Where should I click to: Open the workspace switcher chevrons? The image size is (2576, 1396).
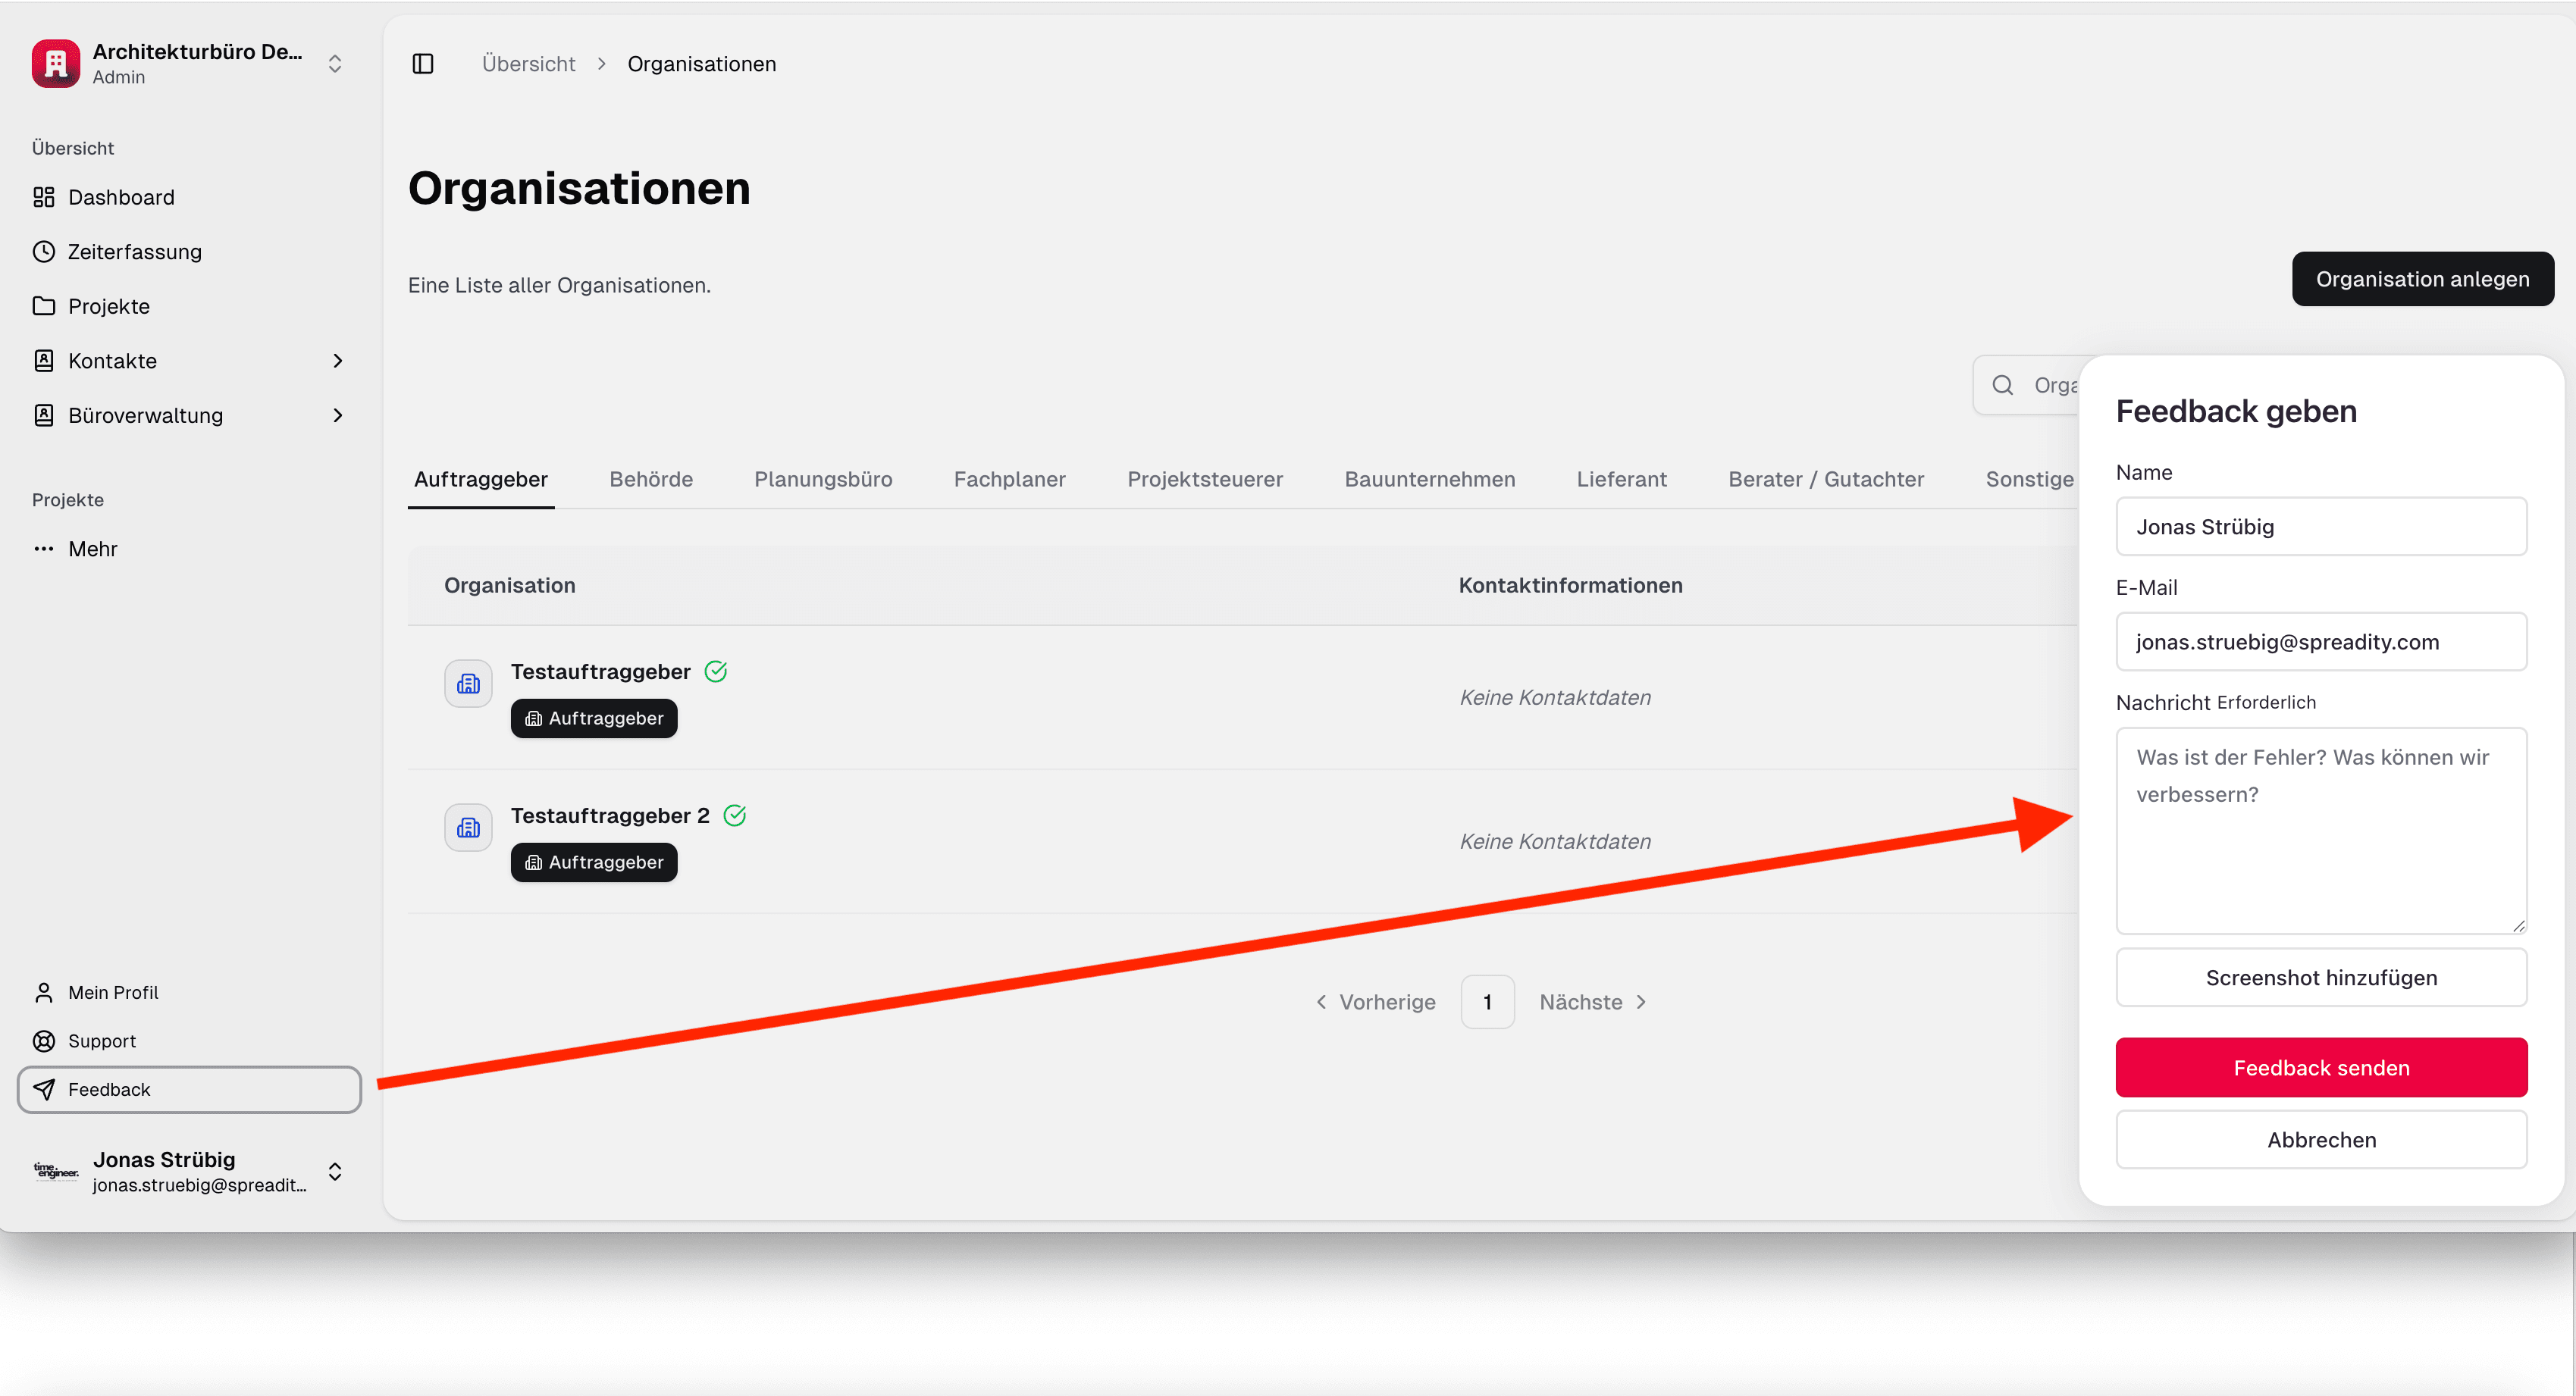point(335,64)
